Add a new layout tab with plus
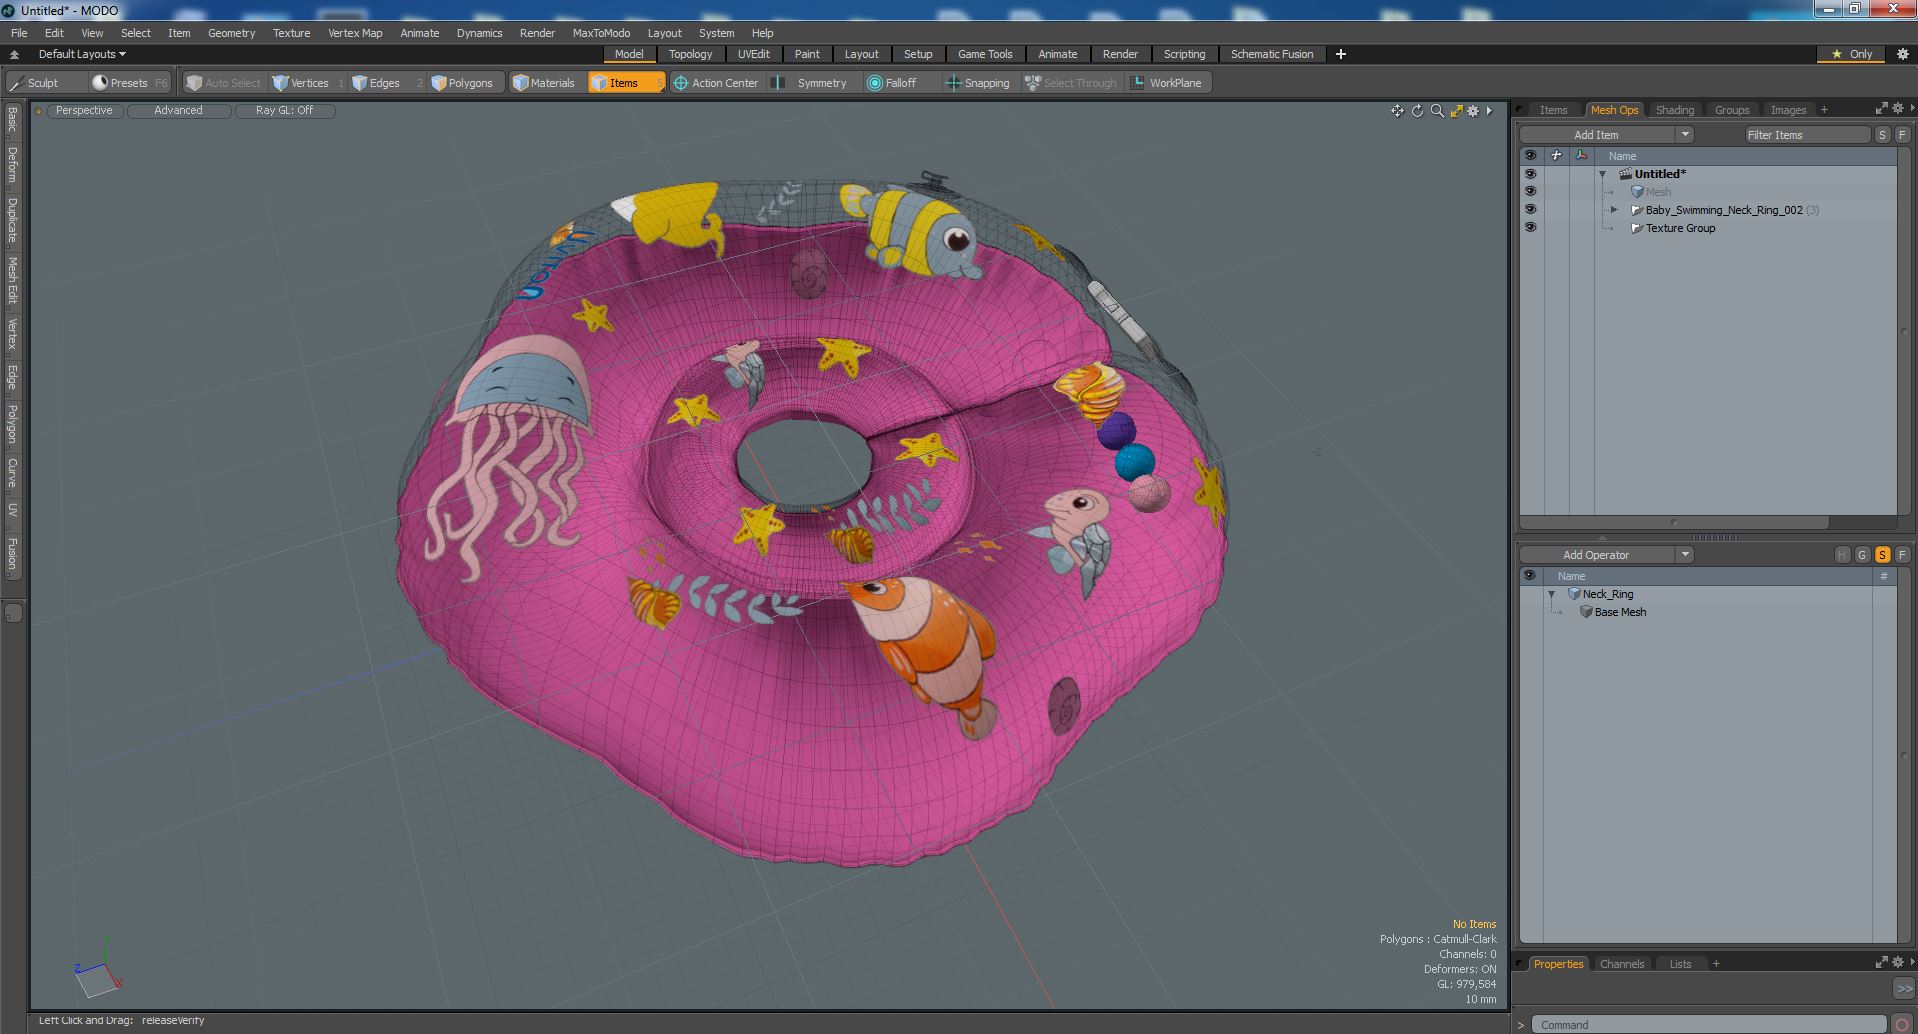1918x1034 pixels. (x=1341, y=54)
